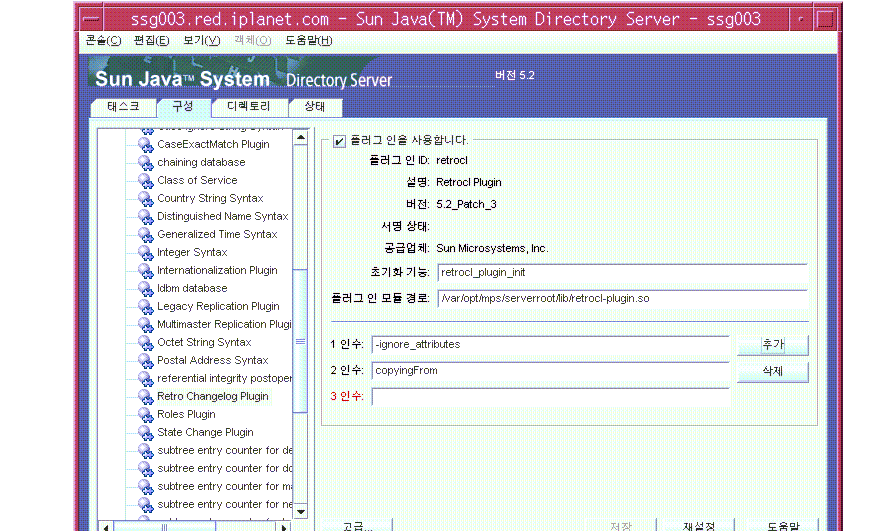
Task: Open the 보기 menu
Action: coord(201,40)
